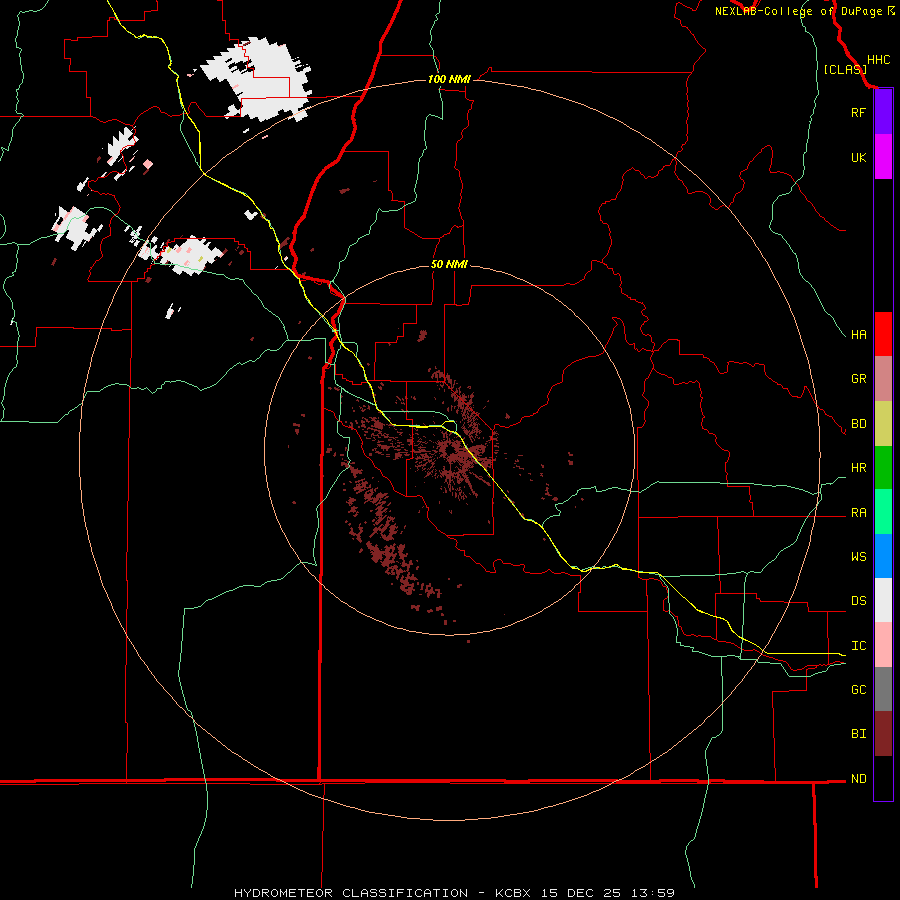Click the HHC product label
The width and height of the screenshot is (900, 900).
[878, 60]
